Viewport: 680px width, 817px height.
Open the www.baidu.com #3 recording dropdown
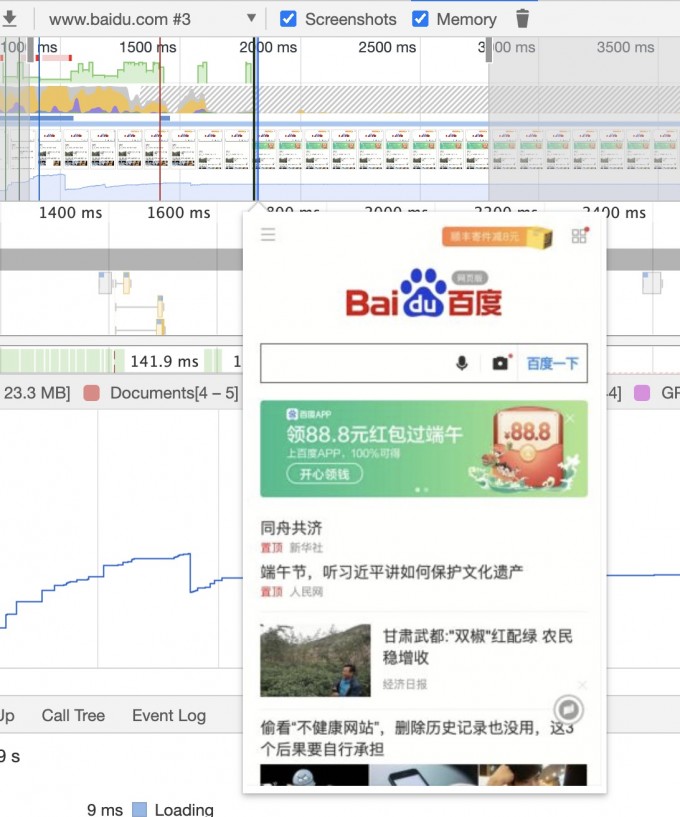tap(152, 19)
